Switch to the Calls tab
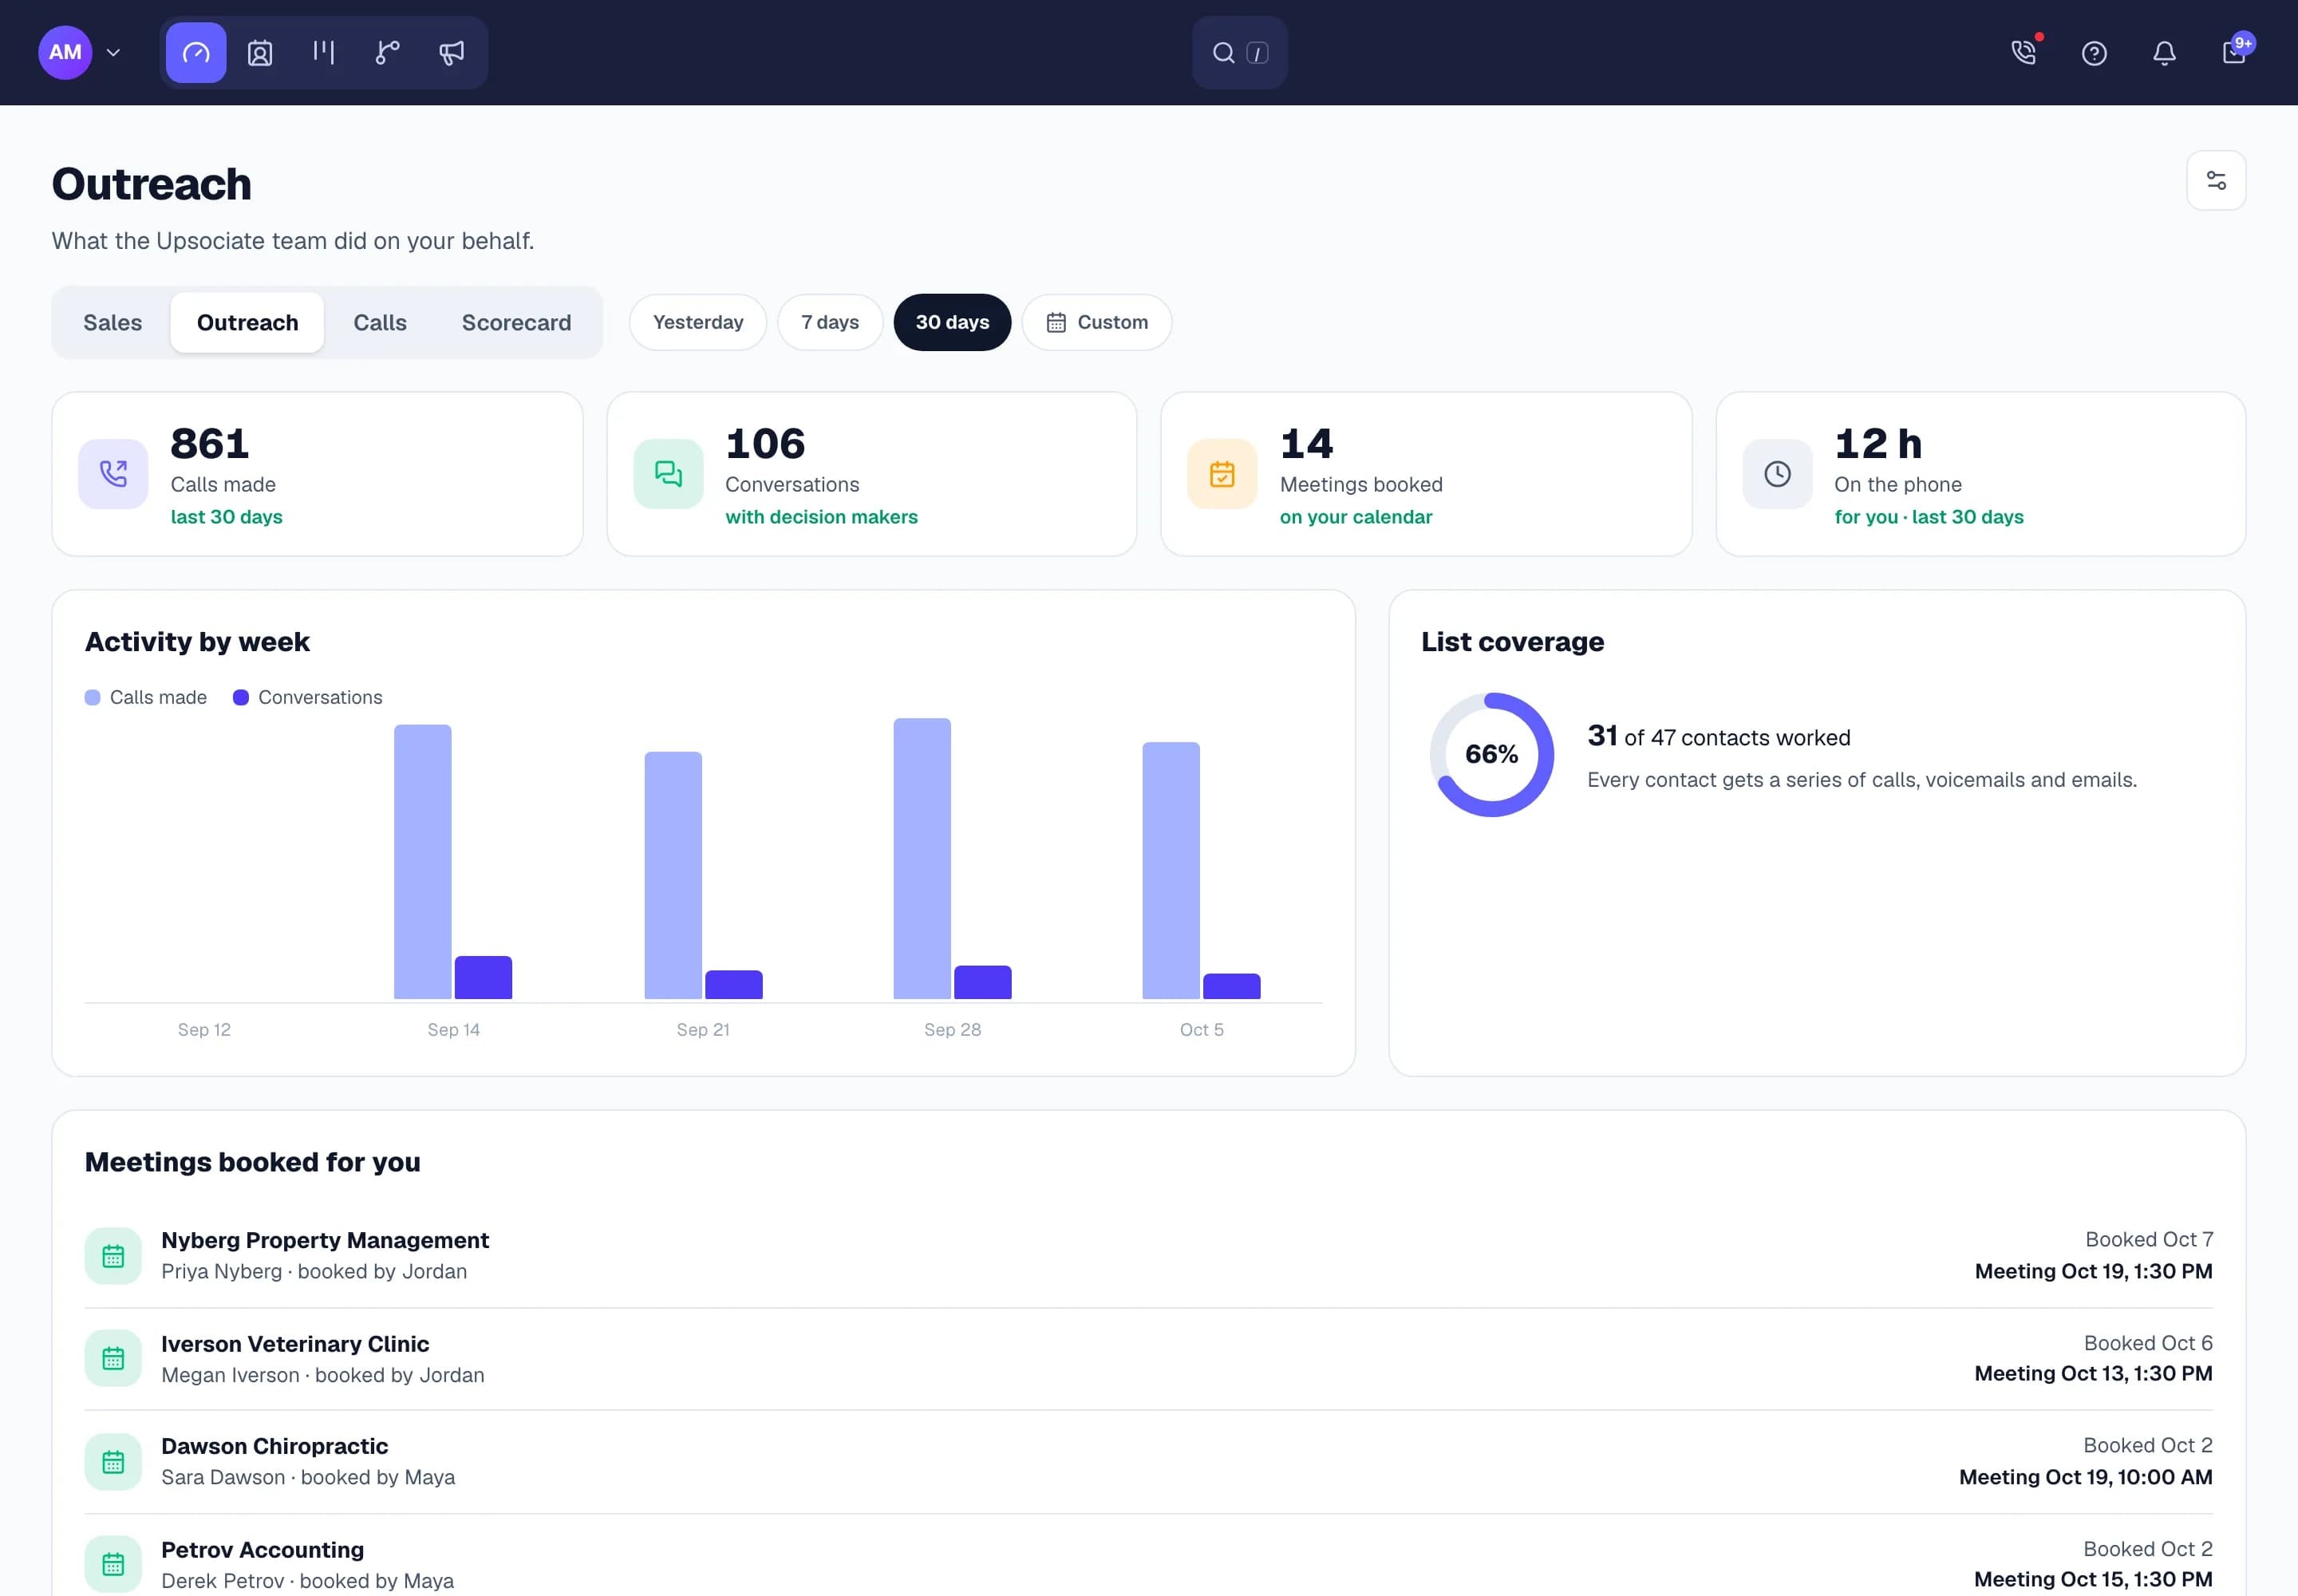The width and height of the screenshot is (2298, 1596). pyautogui.click(x=380, y=322)
